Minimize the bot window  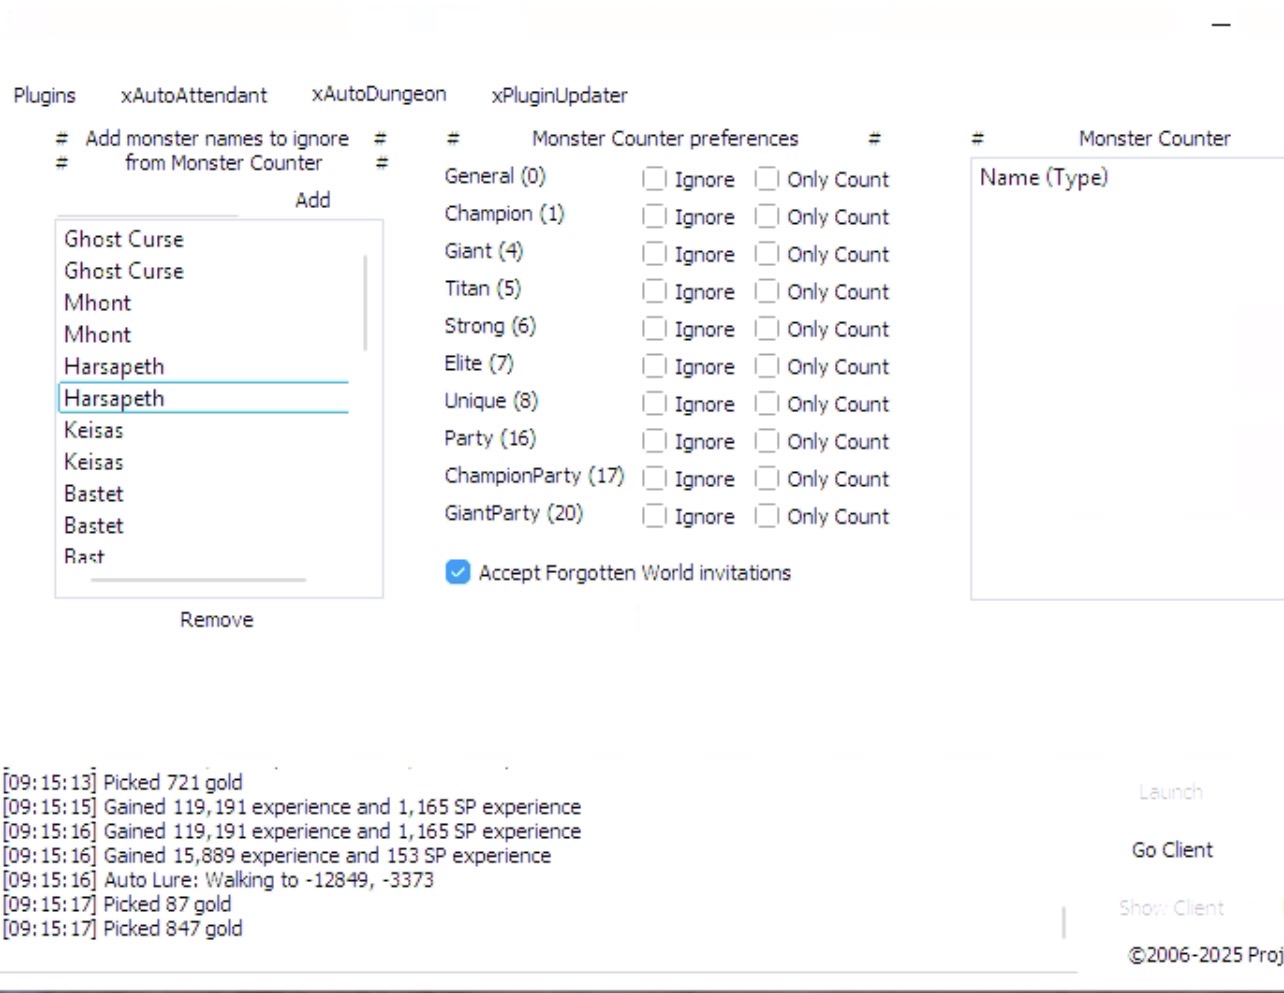[x=1221, y=25]
